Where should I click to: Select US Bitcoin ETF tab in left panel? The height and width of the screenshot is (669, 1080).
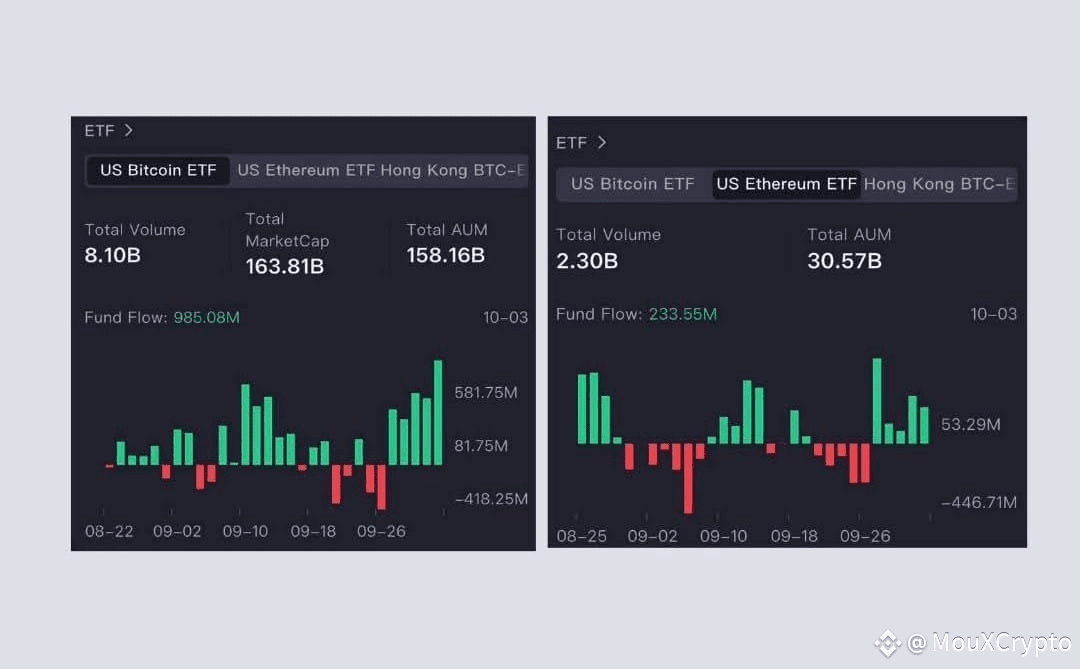tap(158, 170)
